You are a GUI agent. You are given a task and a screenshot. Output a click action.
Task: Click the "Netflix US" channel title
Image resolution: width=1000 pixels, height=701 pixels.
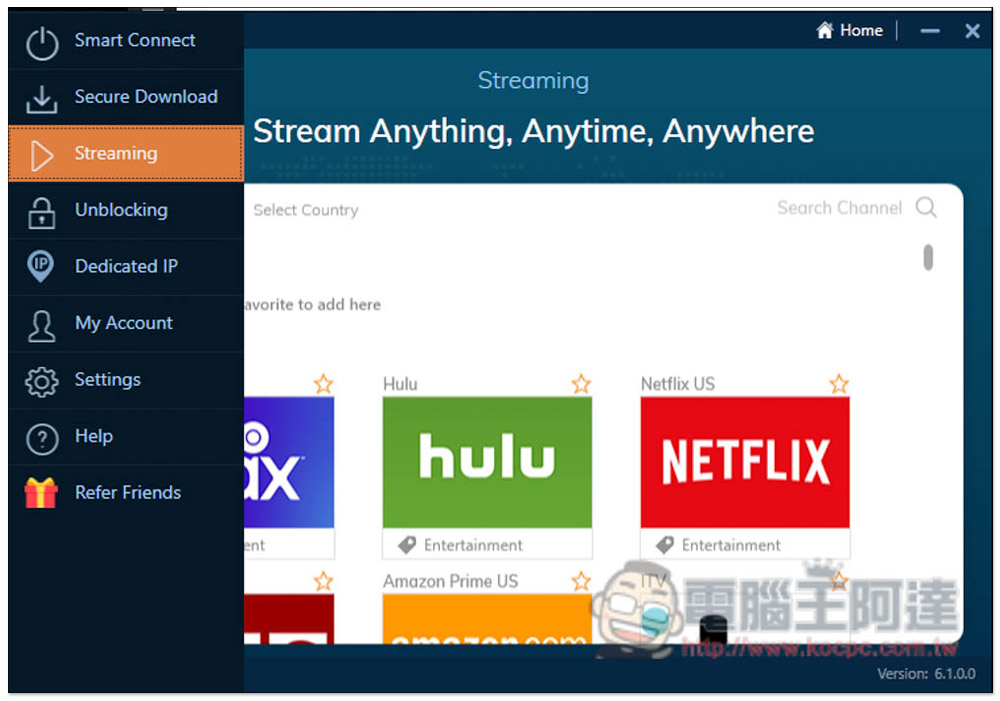click(678, 384)
